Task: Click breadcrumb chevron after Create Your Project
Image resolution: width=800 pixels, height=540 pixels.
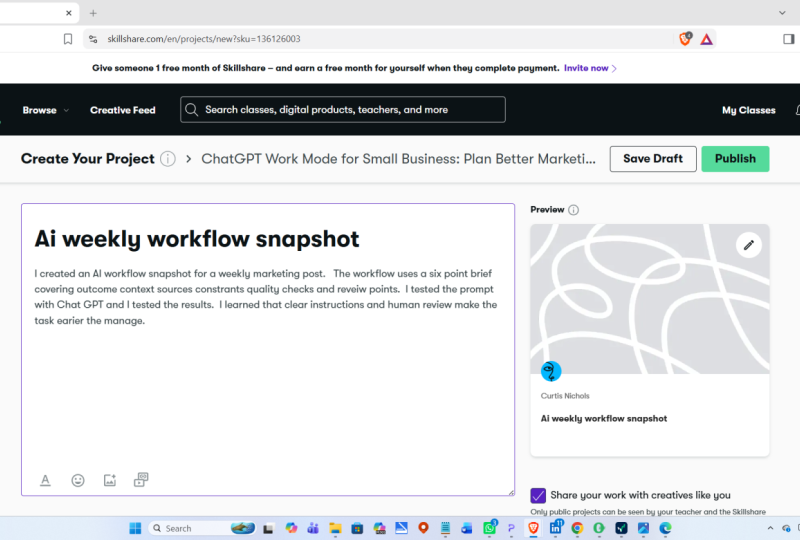Action: tap(189, 159)
